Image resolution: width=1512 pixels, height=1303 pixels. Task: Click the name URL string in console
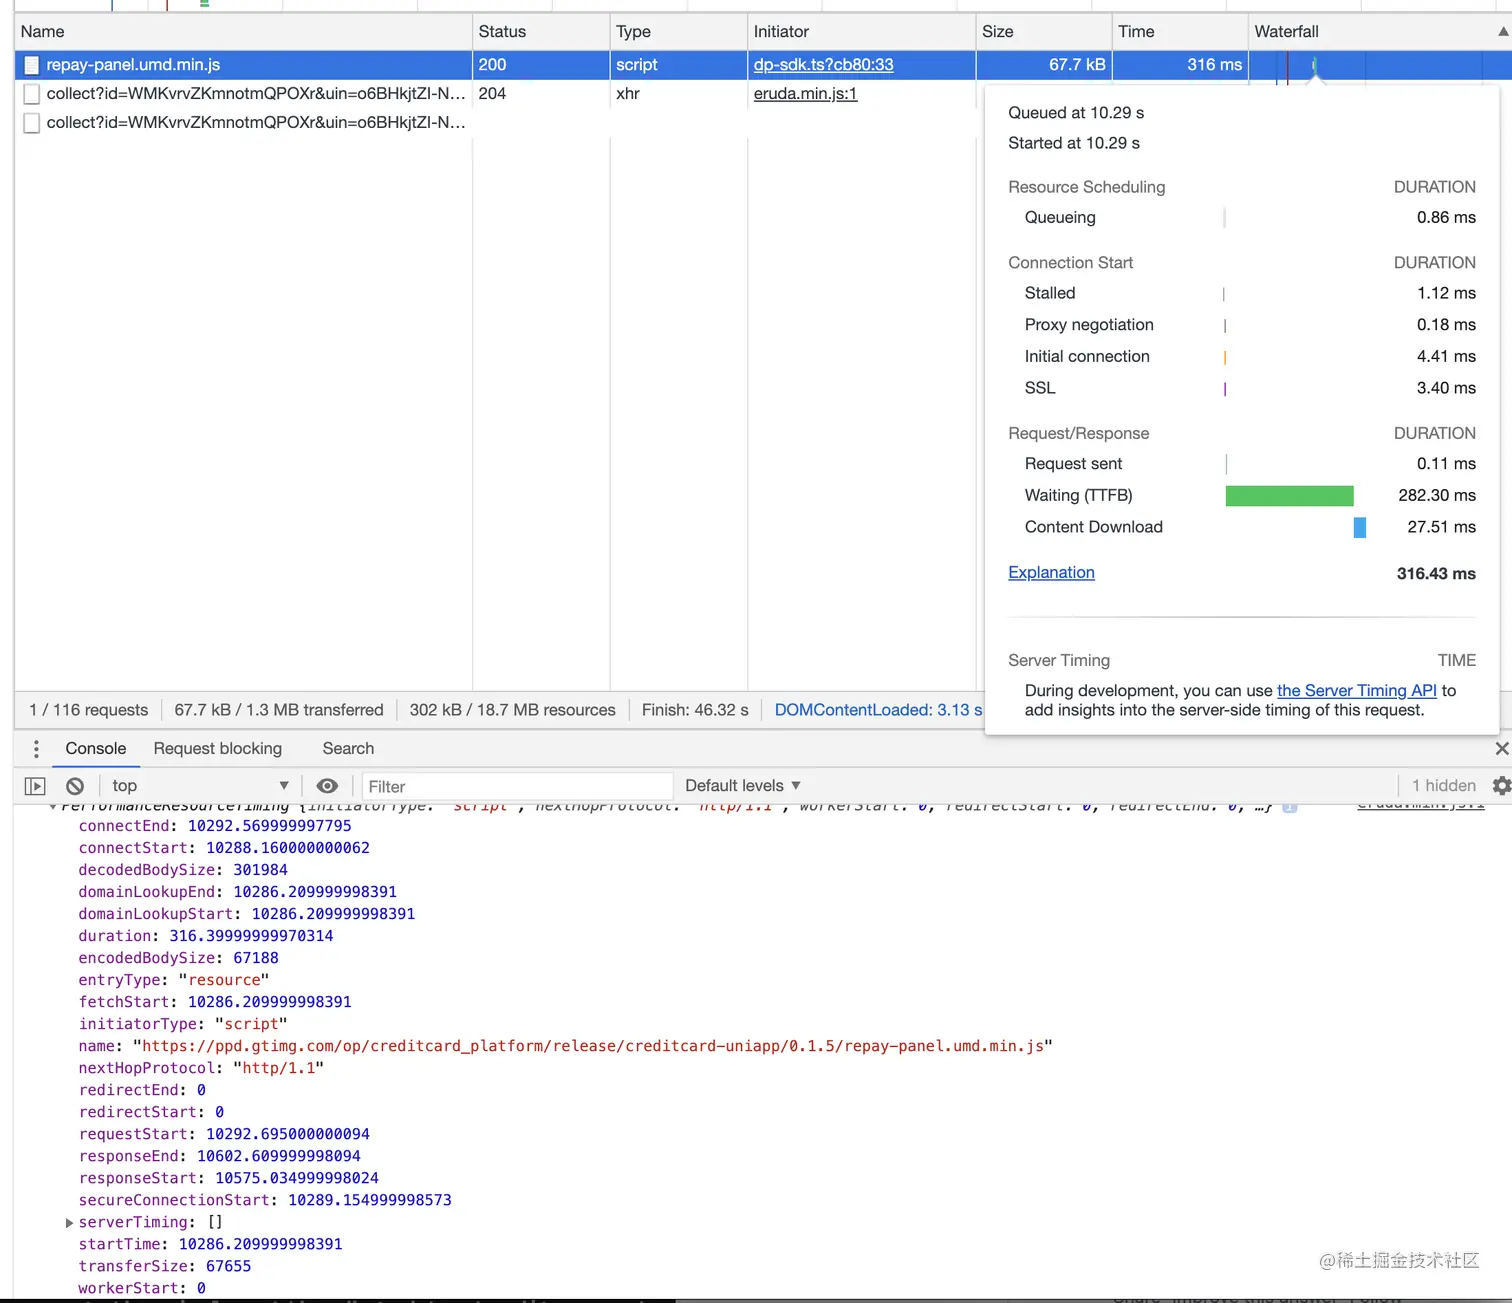(592, 1046)
